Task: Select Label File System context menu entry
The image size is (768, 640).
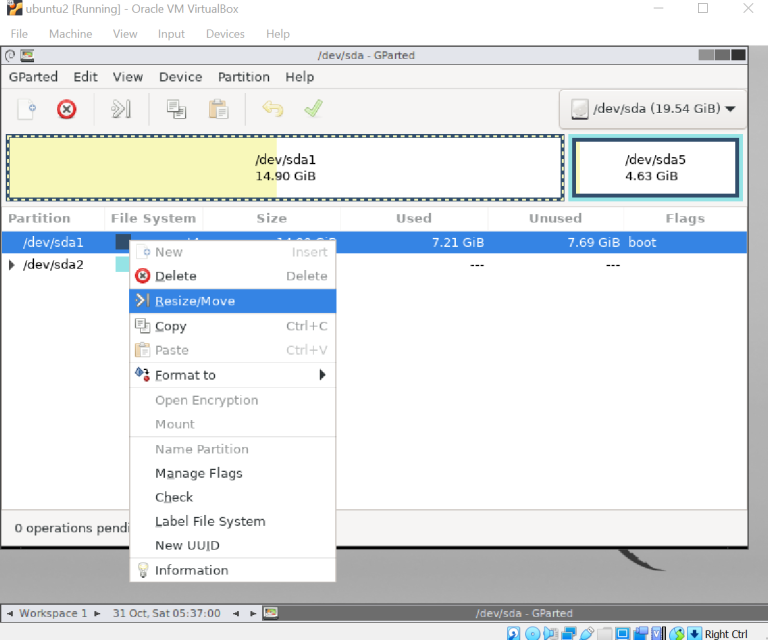Action: pos(210,521)
